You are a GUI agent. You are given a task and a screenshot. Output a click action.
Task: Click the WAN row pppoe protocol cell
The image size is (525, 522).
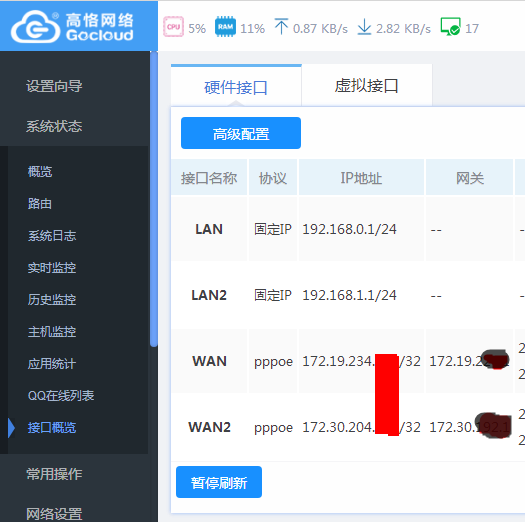click(274, 362)
